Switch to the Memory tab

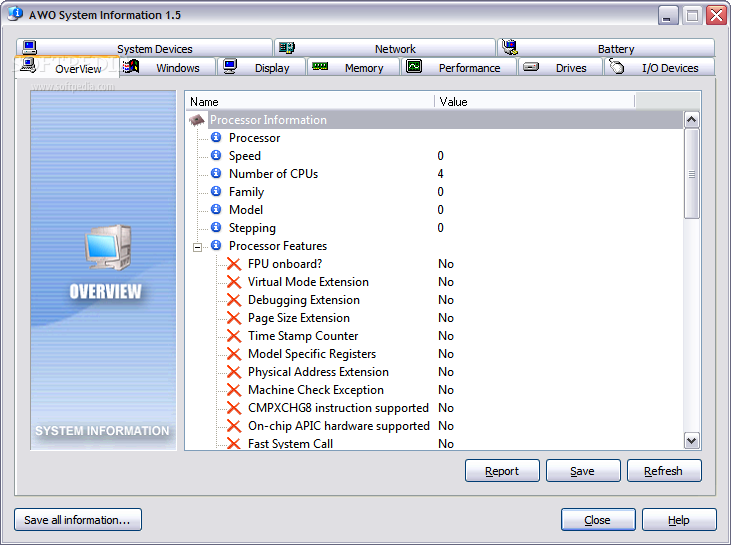(x=353, y=67)
